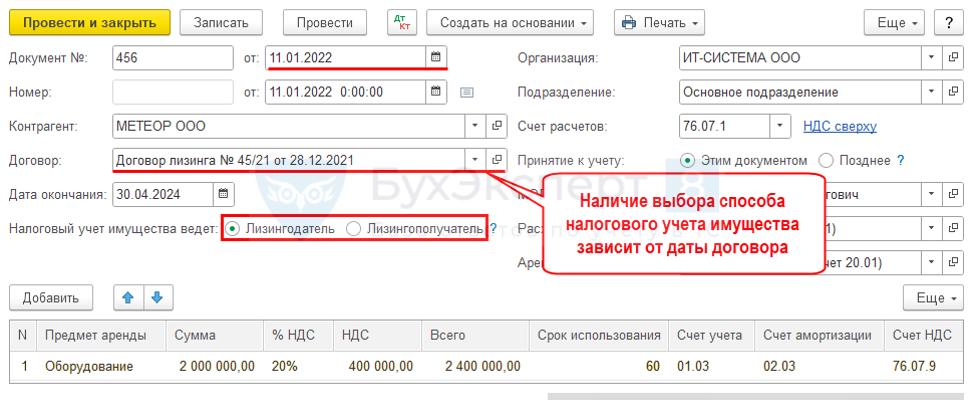Open calendar for document date 11.01.2022
This screenshot has height=400, width=975.
click(x=435, y=57)
